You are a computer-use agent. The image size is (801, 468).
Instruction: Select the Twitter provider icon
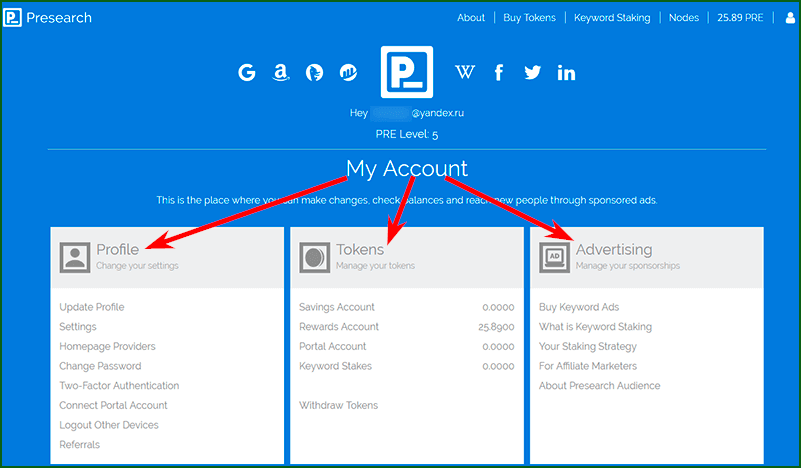pos(532,73)
